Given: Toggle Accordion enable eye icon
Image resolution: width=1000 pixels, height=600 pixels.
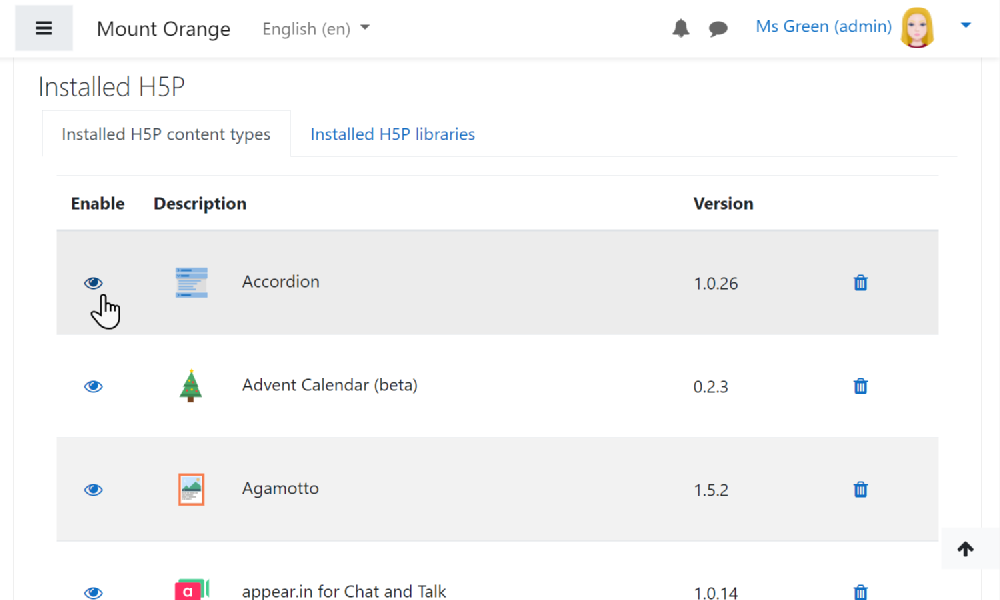Looking at the screenshot, I should click(x=93, y=283).
